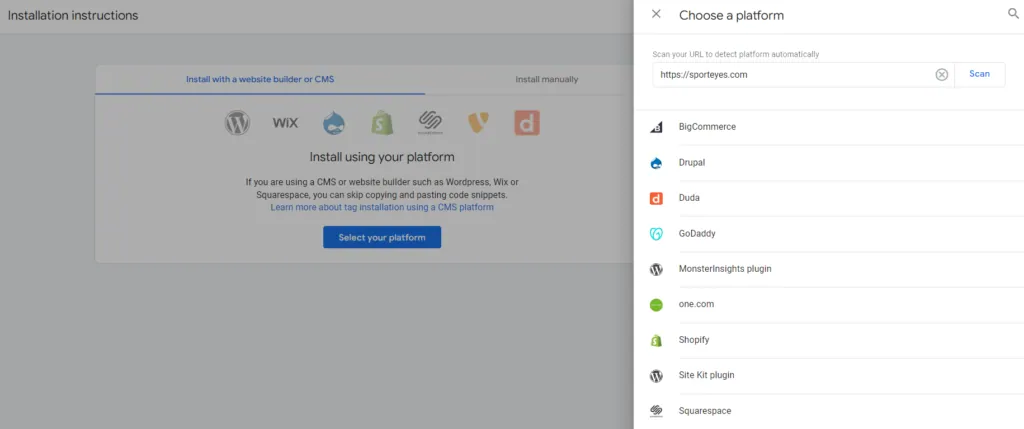This screenshot has width=1024, height=429.
Task: Click the GoDaddy logo icon
Action: coord(656,234)
